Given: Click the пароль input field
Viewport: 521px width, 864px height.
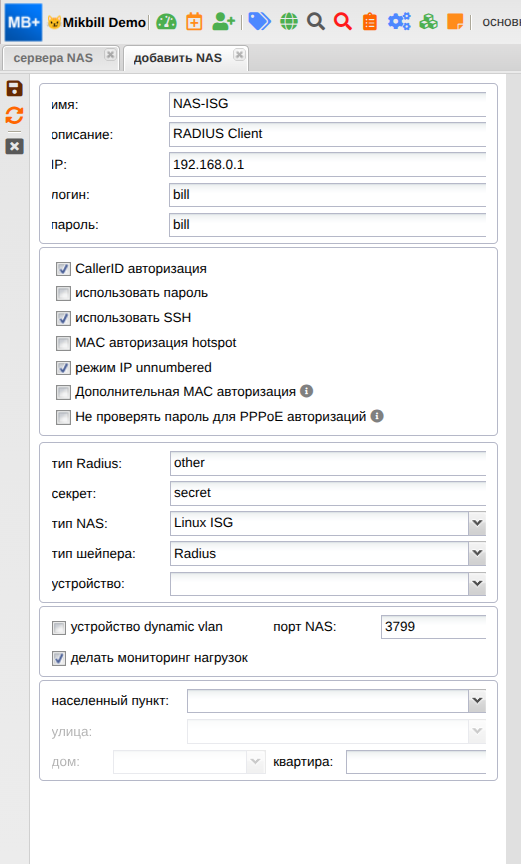Looking at the screenshot, I should click(328, 225).
